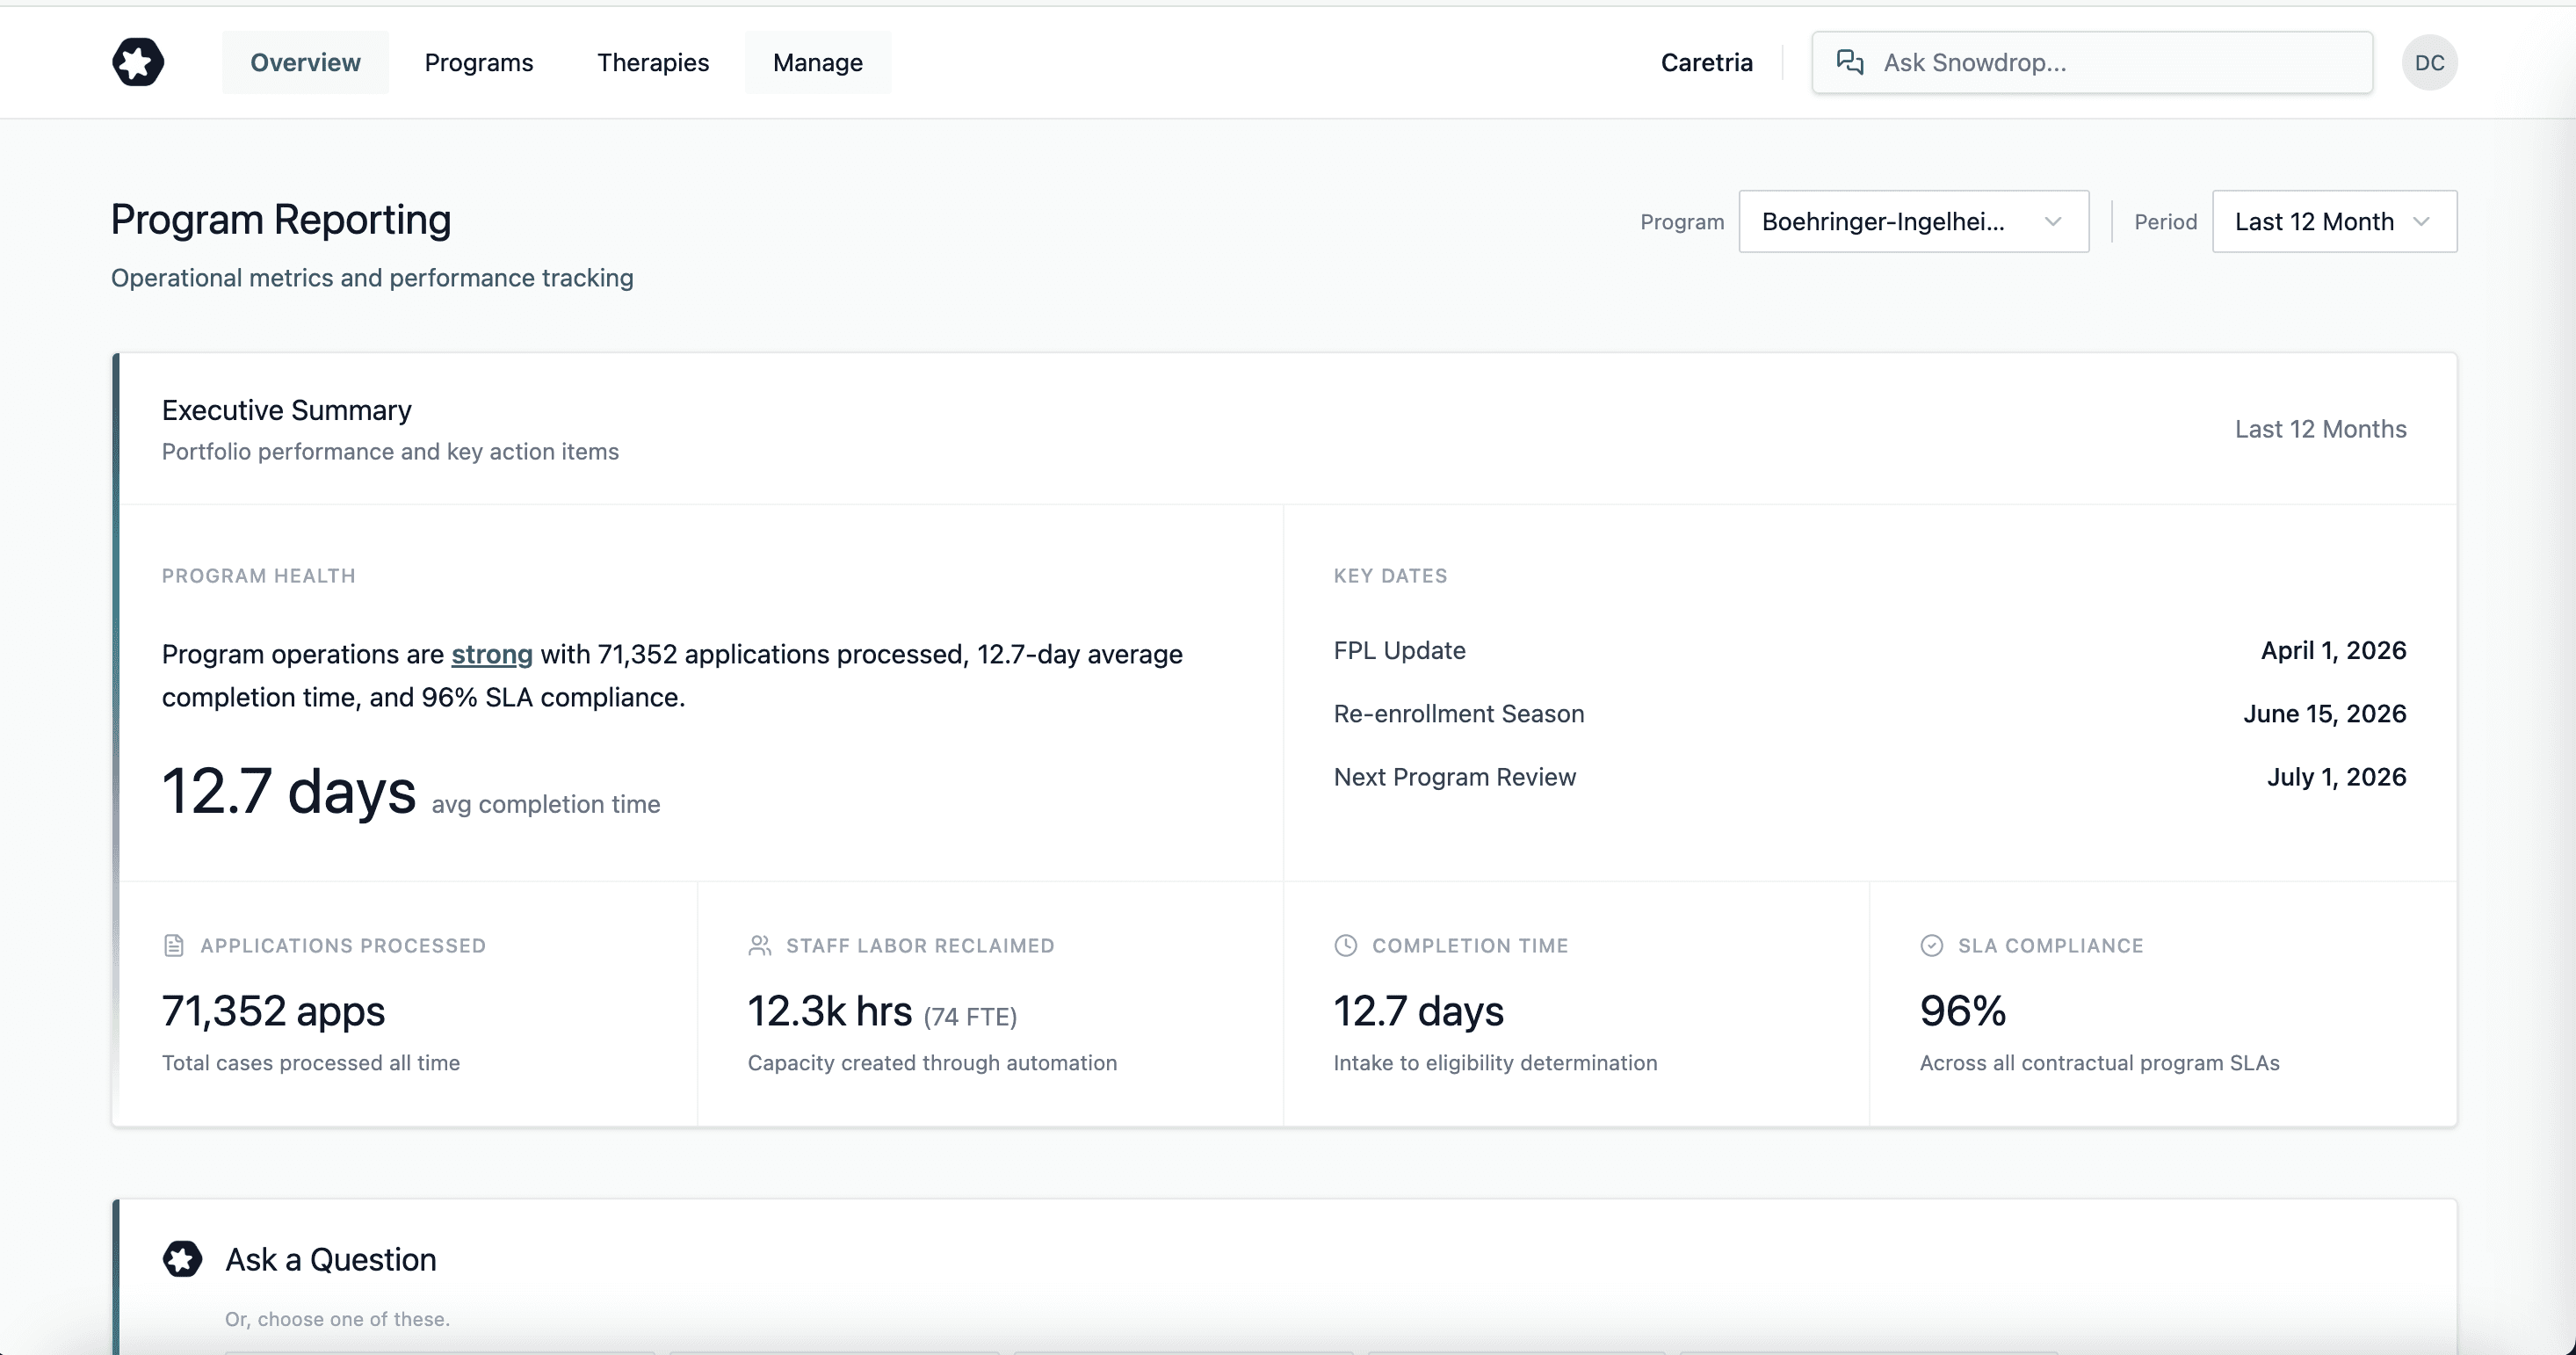Open the Program selector showing Boehringer-Ingelheim

[x=1913, y=221]
